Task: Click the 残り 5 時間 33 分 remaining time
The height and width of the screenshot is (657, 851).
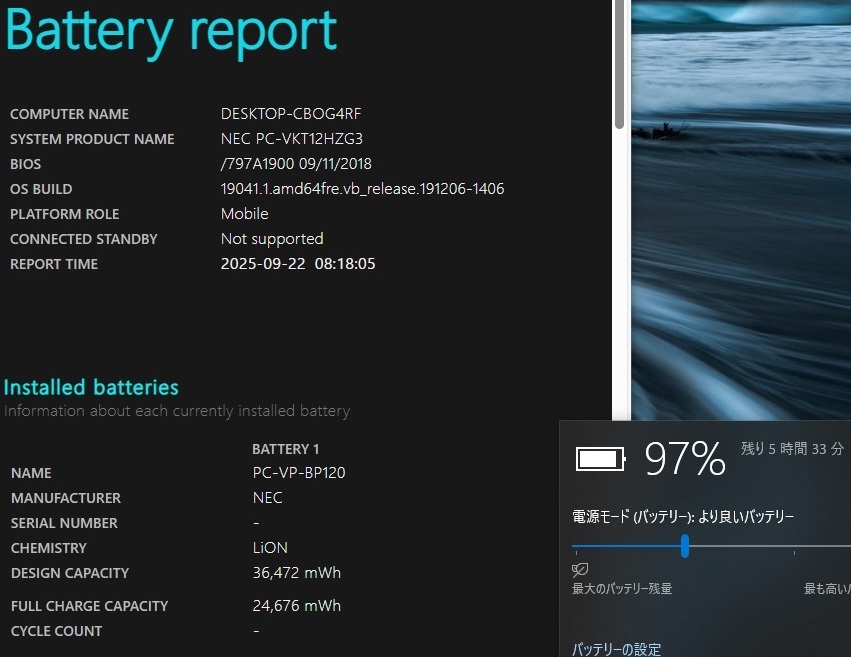Action: pos(792,449)
